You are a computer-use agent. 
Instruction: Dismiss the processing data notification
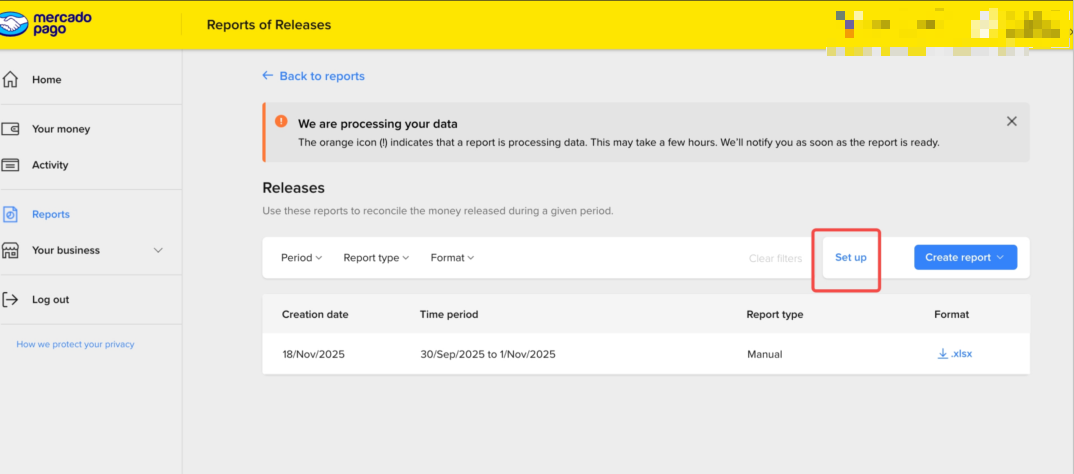click(x=1011, y=121)
